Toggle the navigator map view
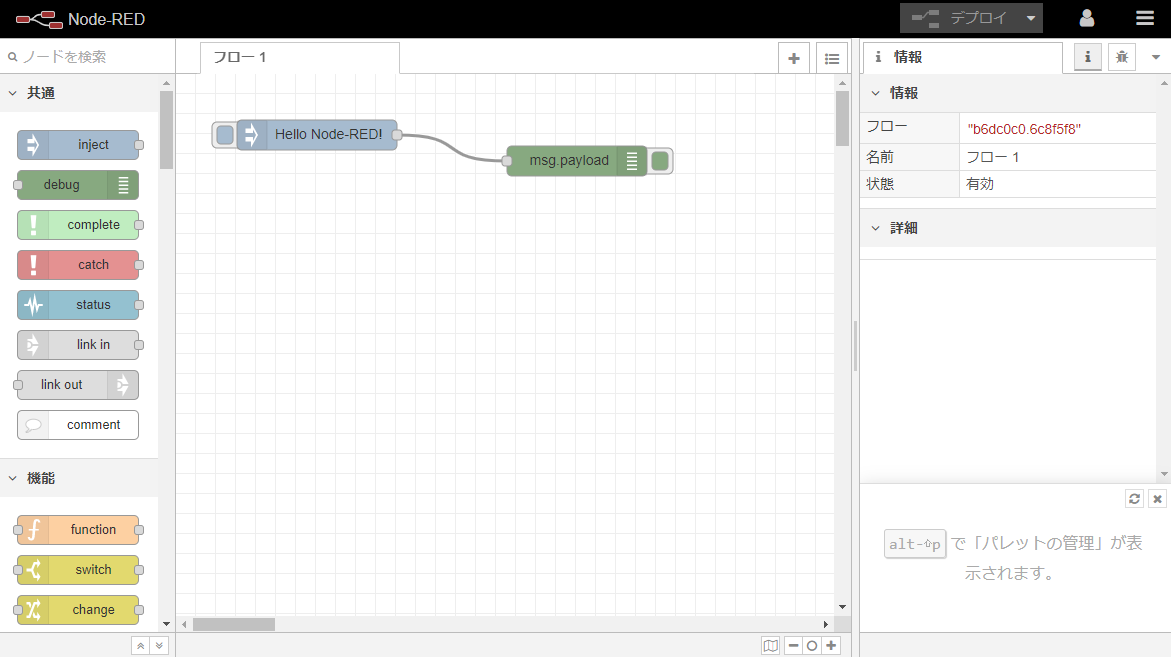This screenshot has height=657, width=1171. pos(771,646)
